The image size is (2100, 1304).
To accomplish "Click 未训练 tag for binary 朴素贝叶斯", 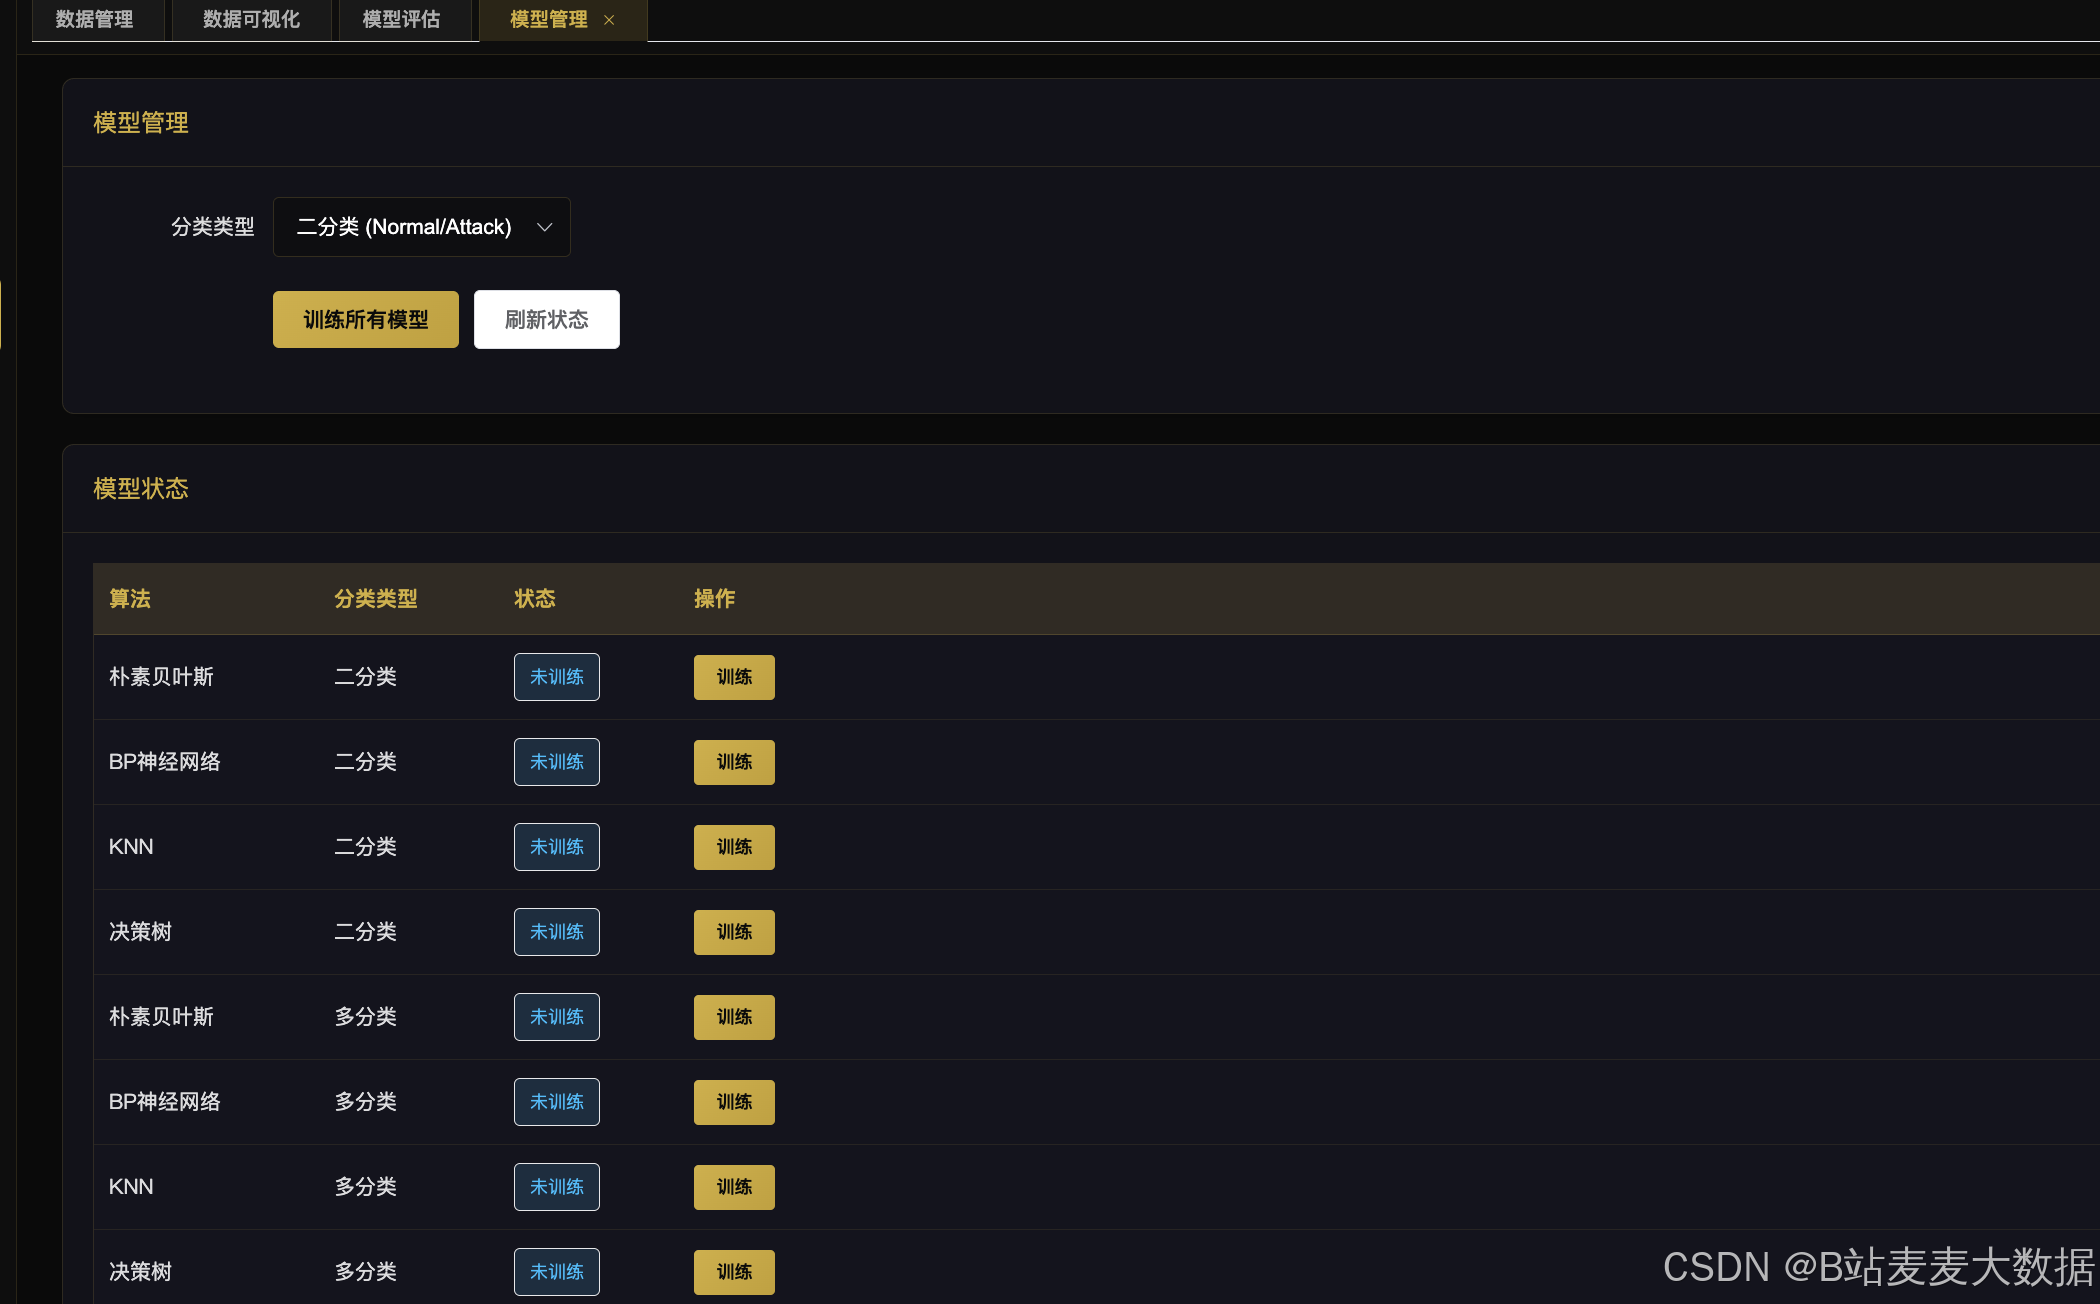I will [x=556, y=677].
